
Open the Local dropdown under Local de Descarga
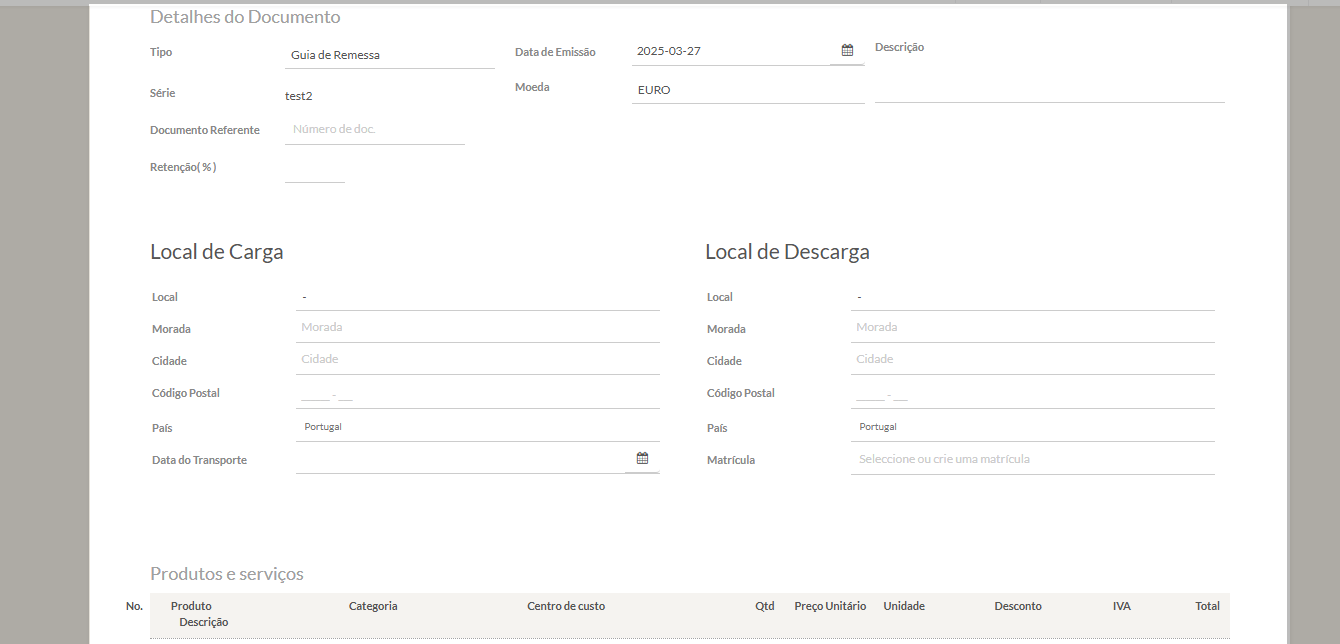1033,297
